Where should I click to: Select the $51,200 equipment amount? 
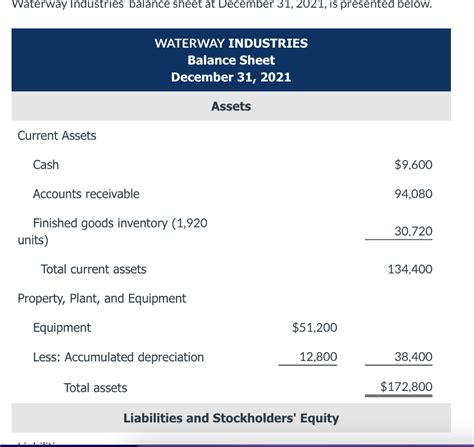(x=315, y=328)
